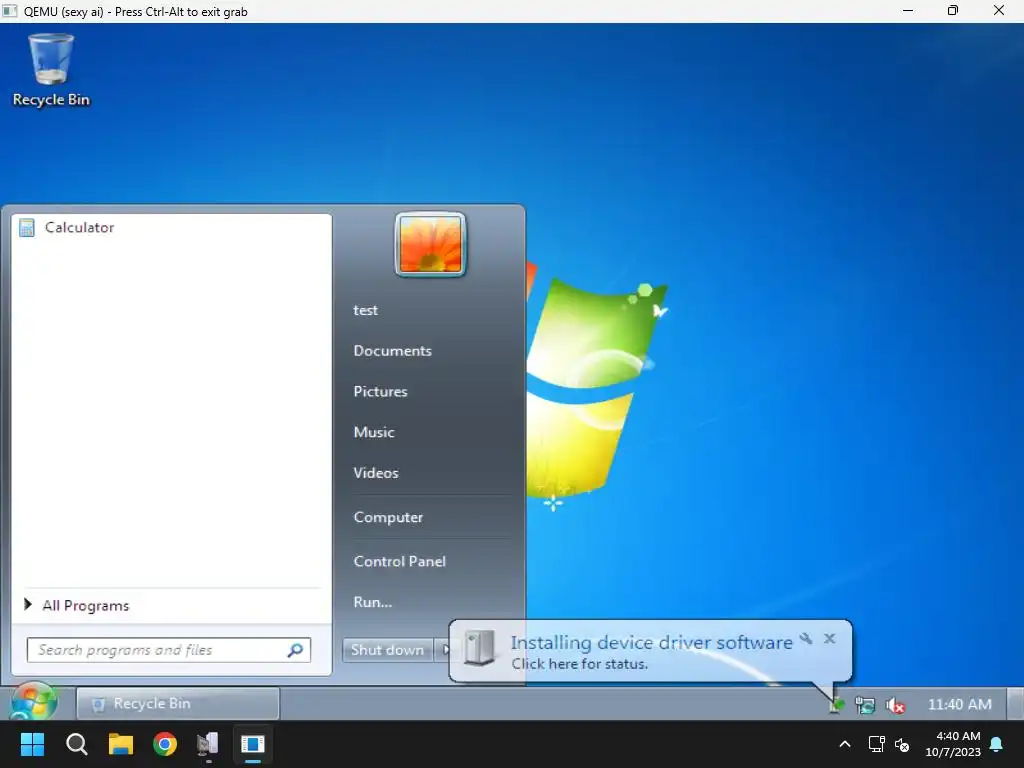Image resolution: width=1024 pixels, height=768 pixels.
Task: Open the Windows 11 Start button
Action: (32, 744)
